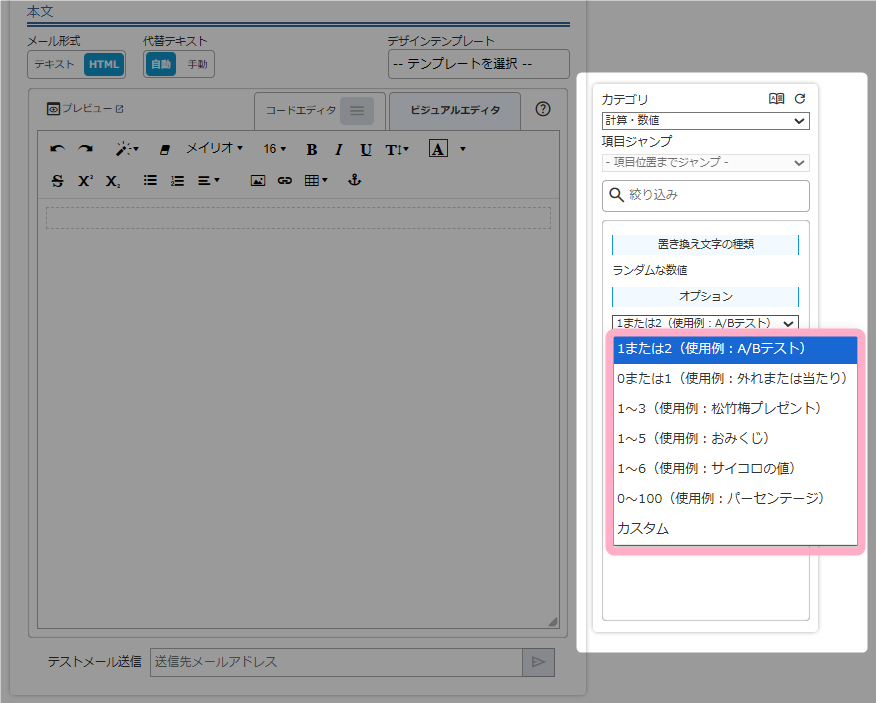Click the 送信先メールアドレス input field
The width and height of the screenshot is (876, 703).
tap(336, 662)
